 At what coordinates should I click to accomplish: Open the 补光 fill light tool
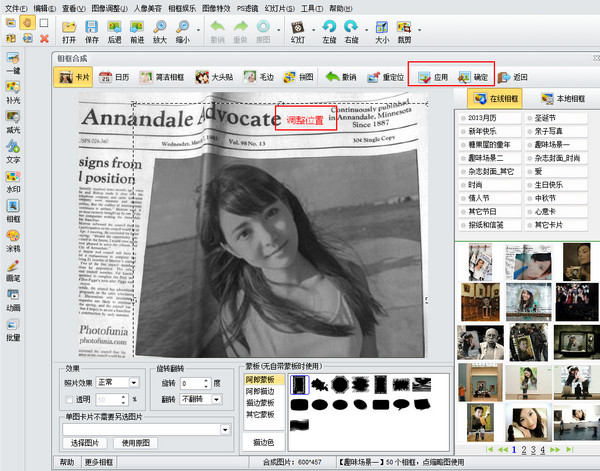coord(13,93)
